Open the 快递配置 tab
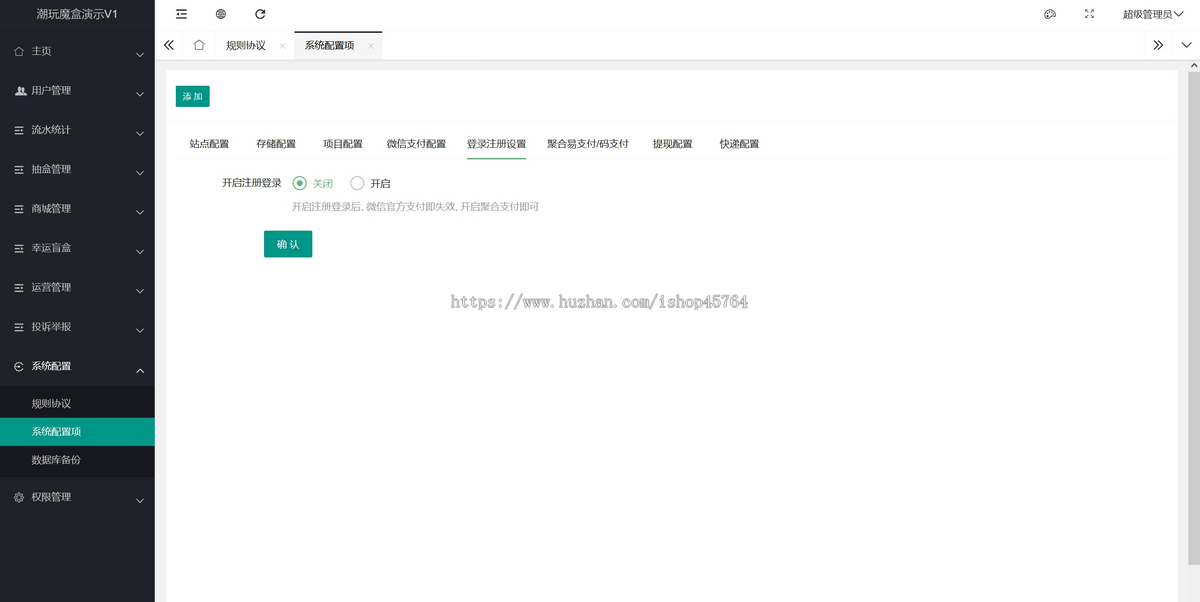The image size is (1200, 602). (x=739, y=144)
